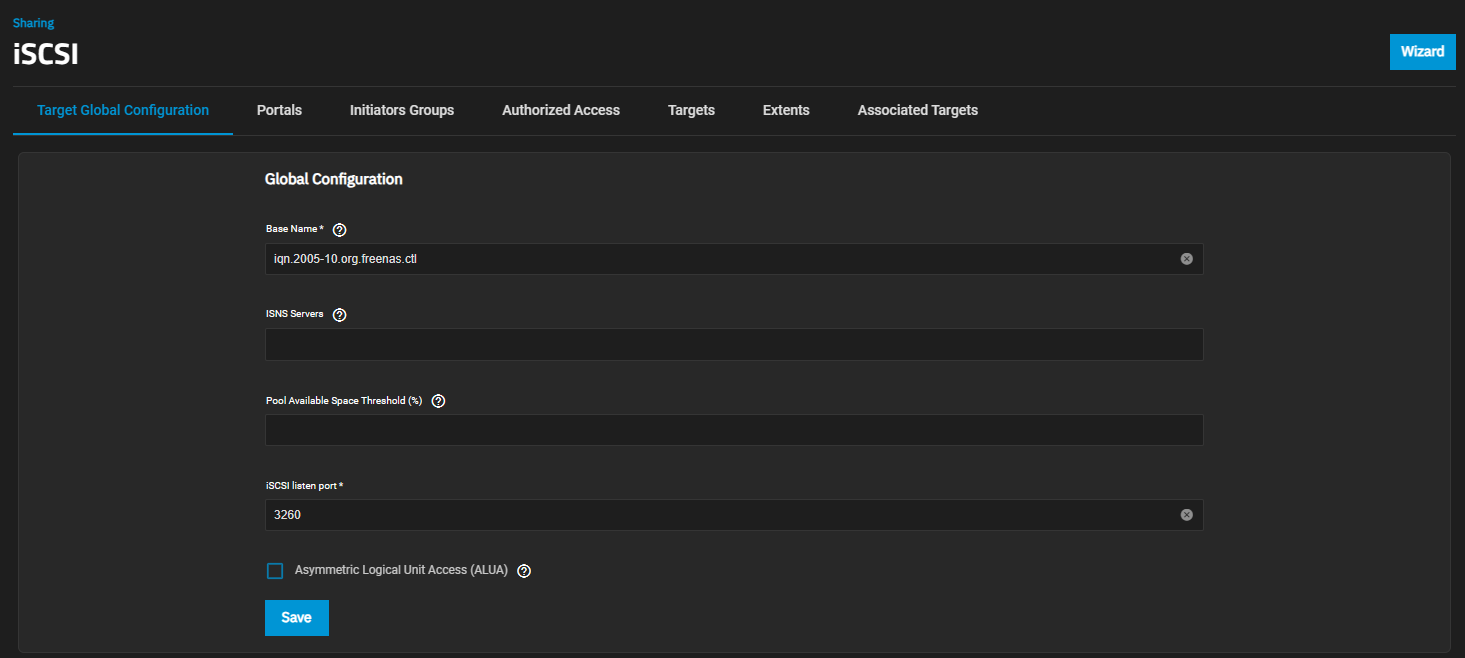1465x658 pixels.
Task: Enable Asymmetric Logical Unit Access (ALUA)
Action: [x=275, y=570]
